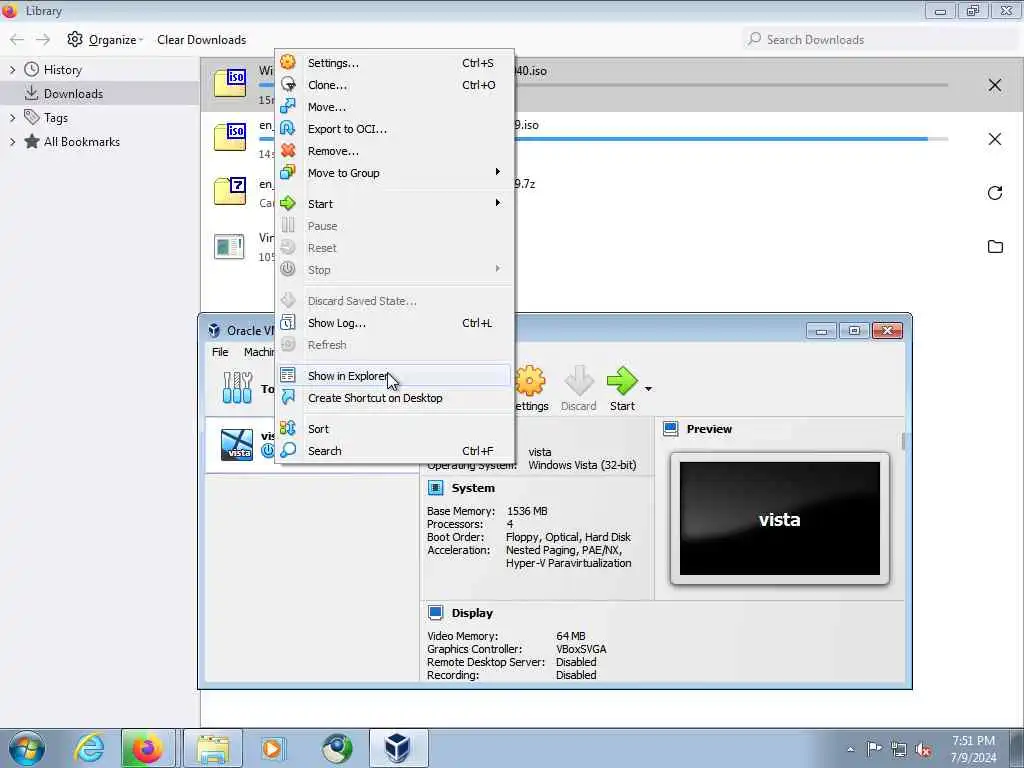
Task: Choose Clone... in context menu
Action: pyautogui.click(x=394, y=85)
